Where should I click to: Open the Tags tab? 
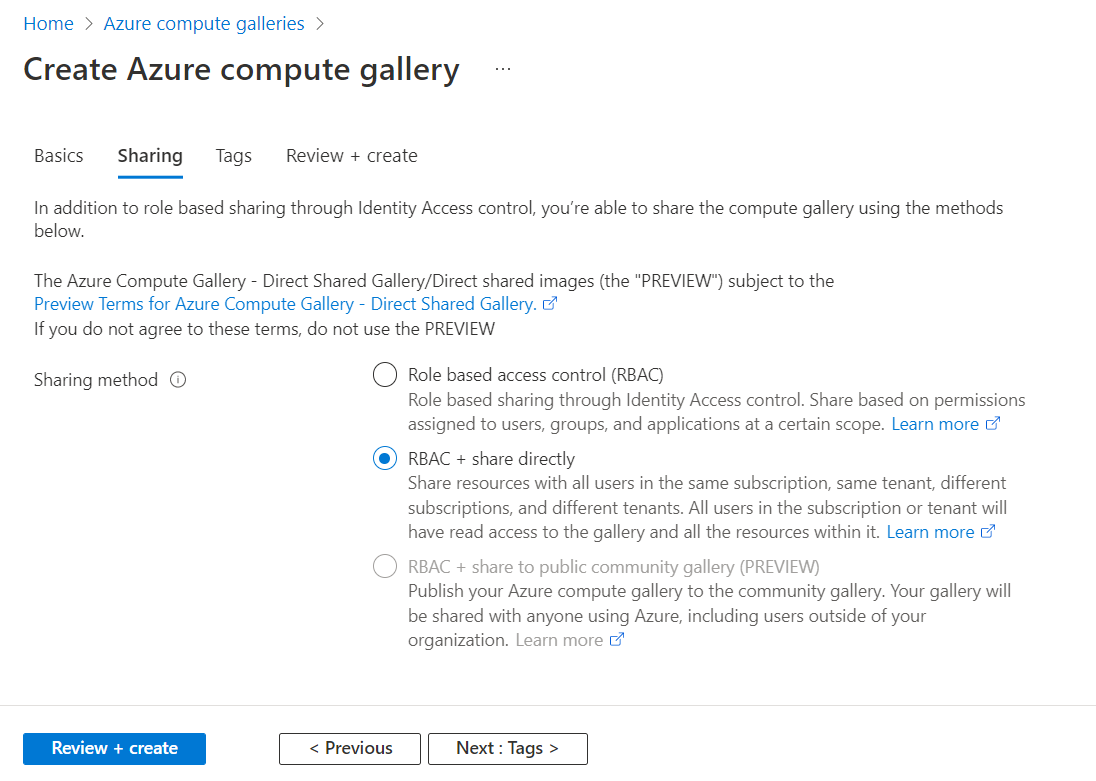coord(233,156)
